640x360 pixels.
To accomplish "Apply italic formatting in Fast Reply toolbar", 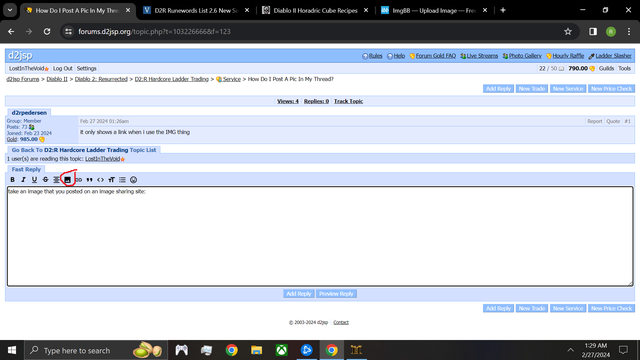I will coord(23,180).
